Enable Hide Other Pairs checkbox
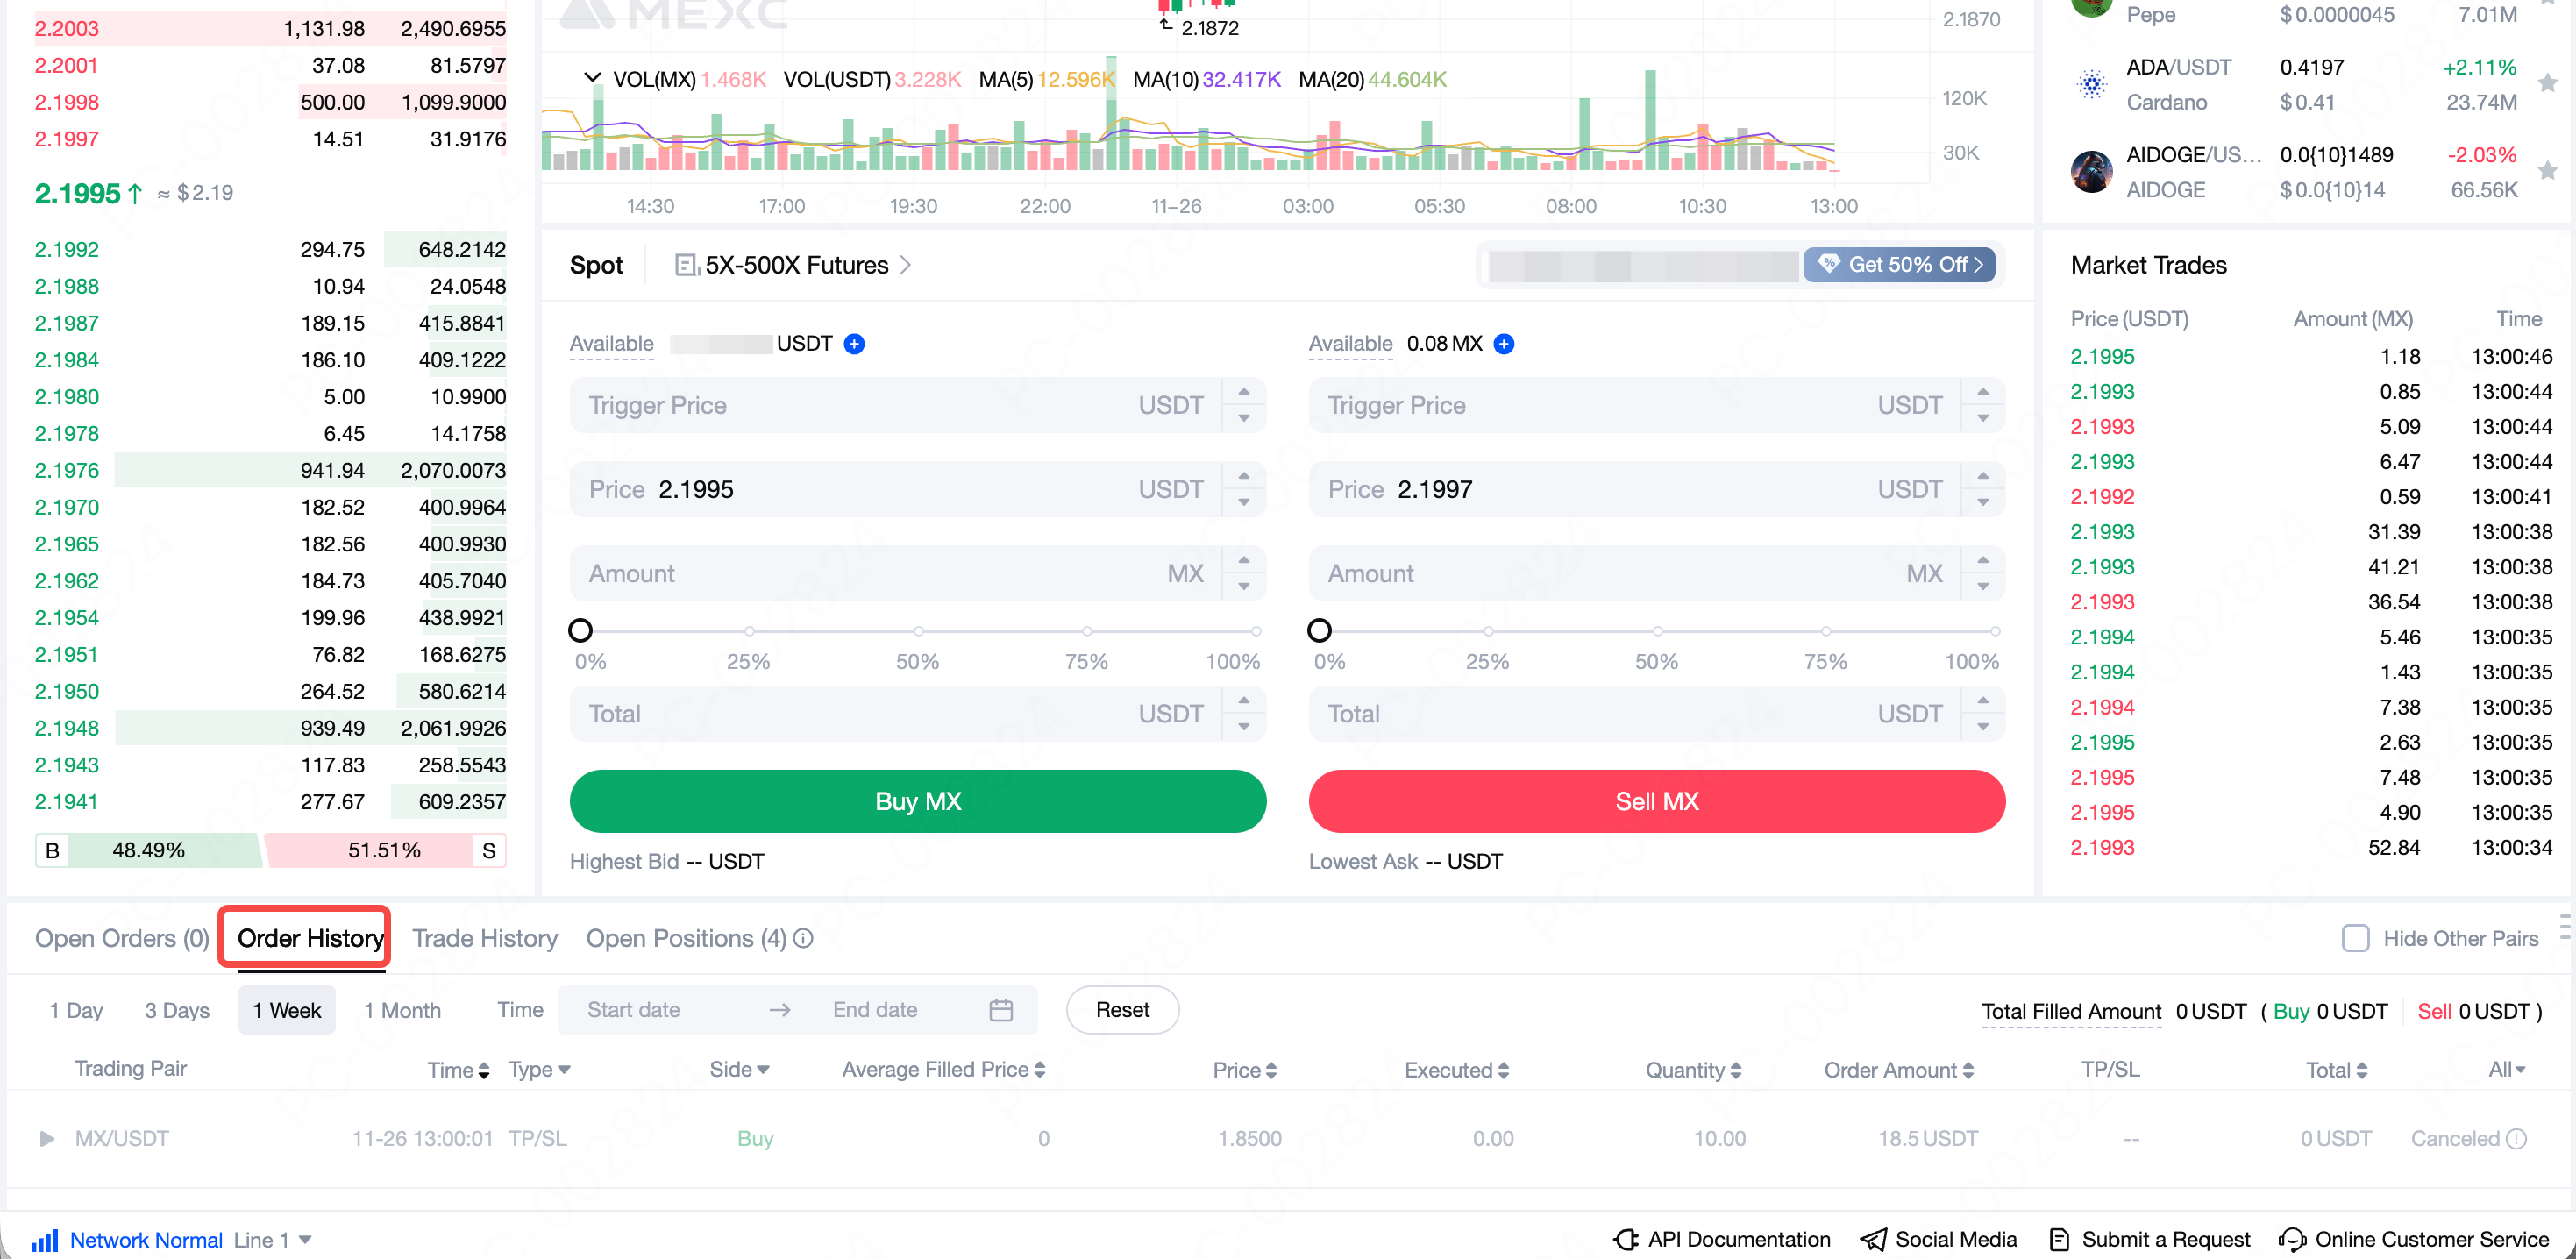The height and width of the screenshot is (1259, 2576). (2355, 938)
